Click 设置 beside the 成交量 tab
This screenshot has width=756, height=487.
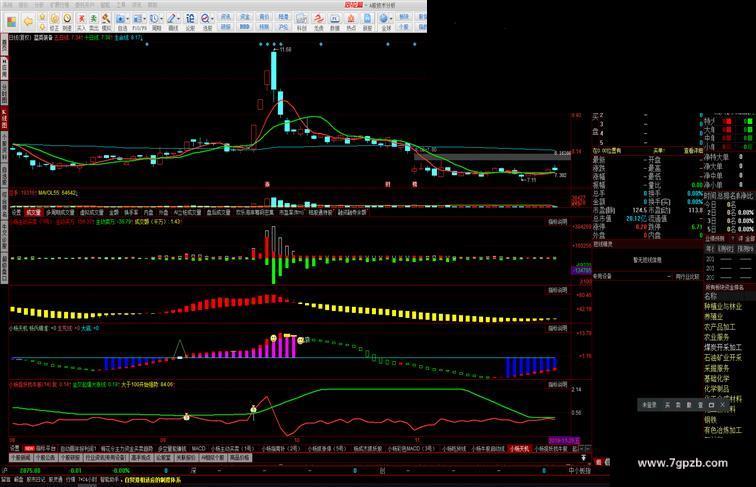click(16, 212)
